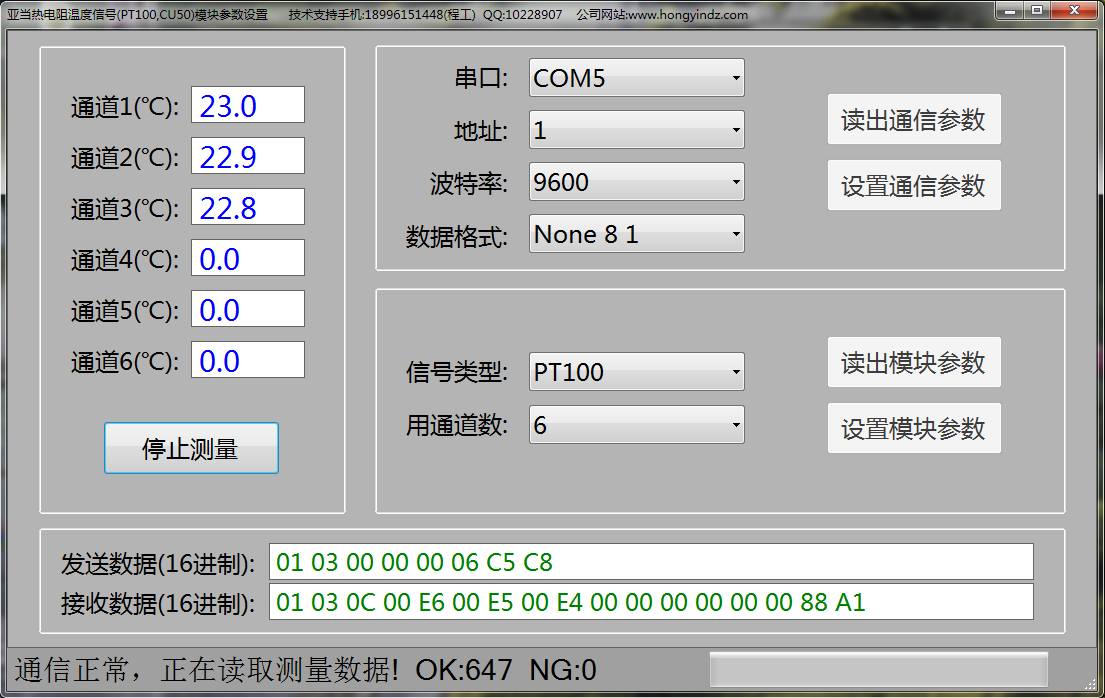Click the 通道1 temperature field
This screenshot has height=698, width=1105.
pyautogui.click(x=248, y=106)
